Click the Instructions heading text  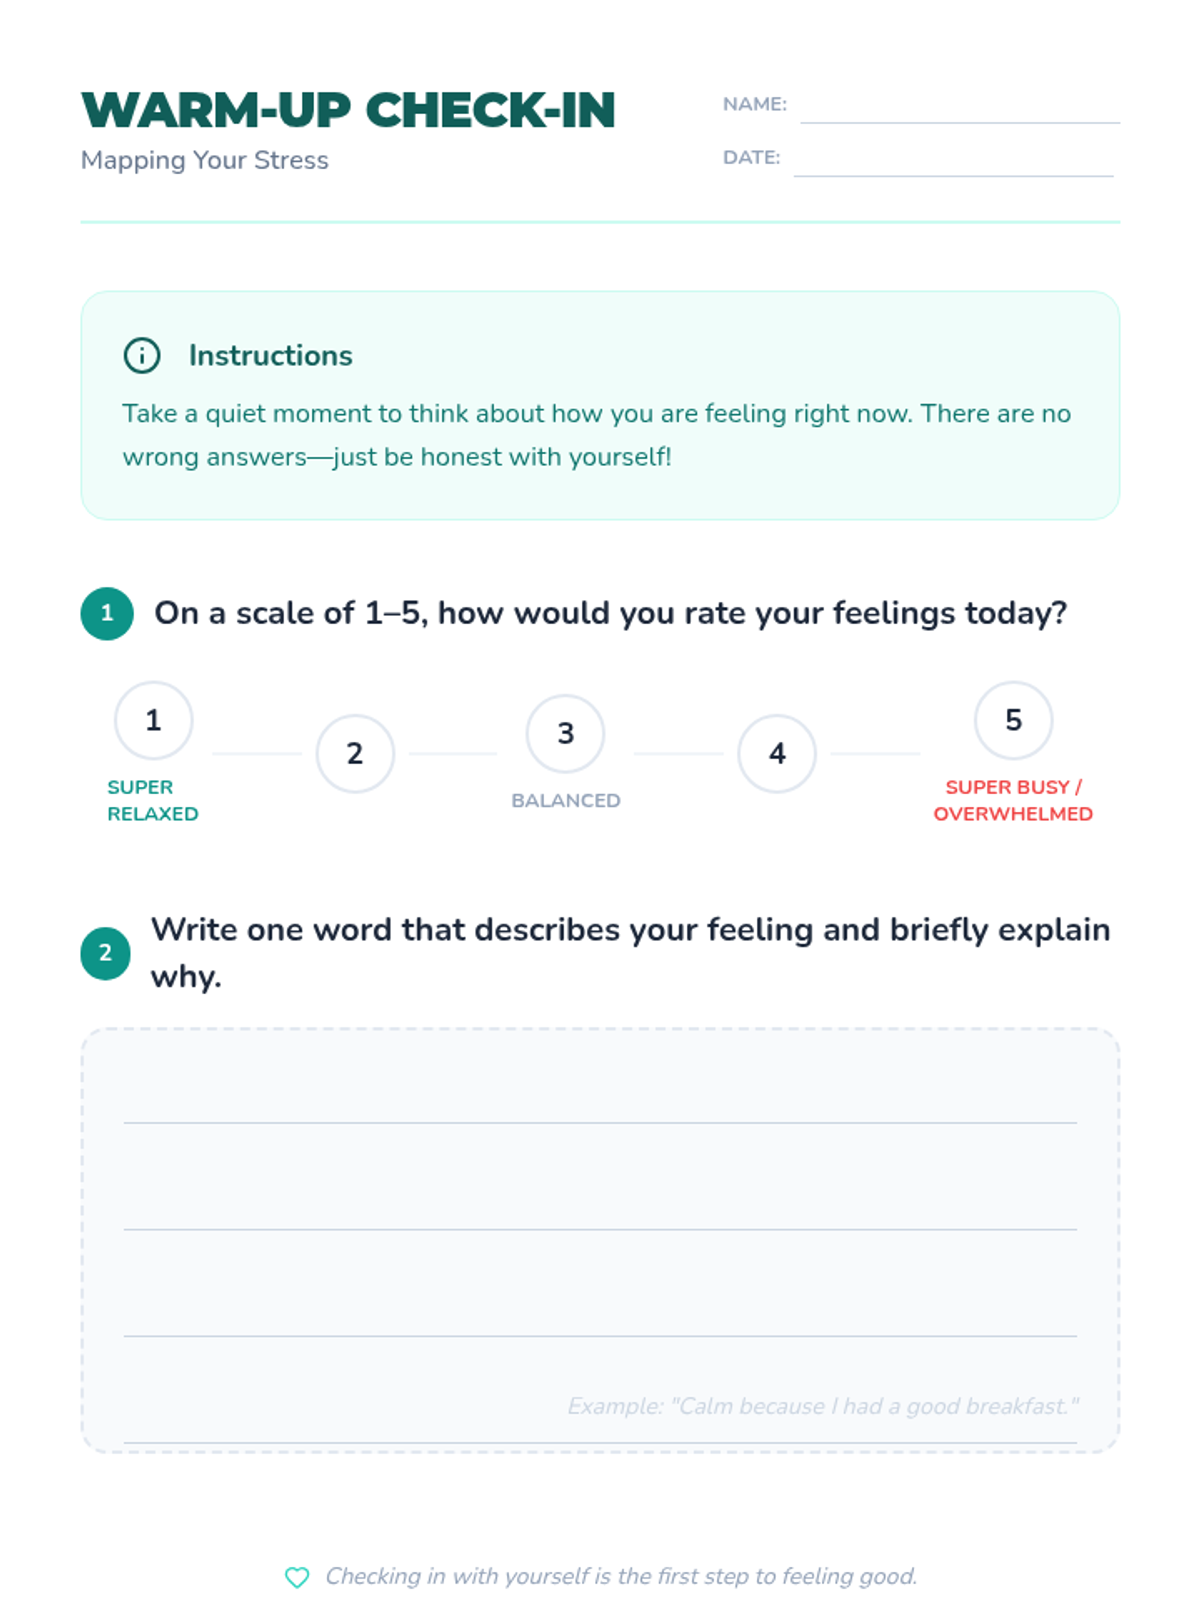(270, 355)
